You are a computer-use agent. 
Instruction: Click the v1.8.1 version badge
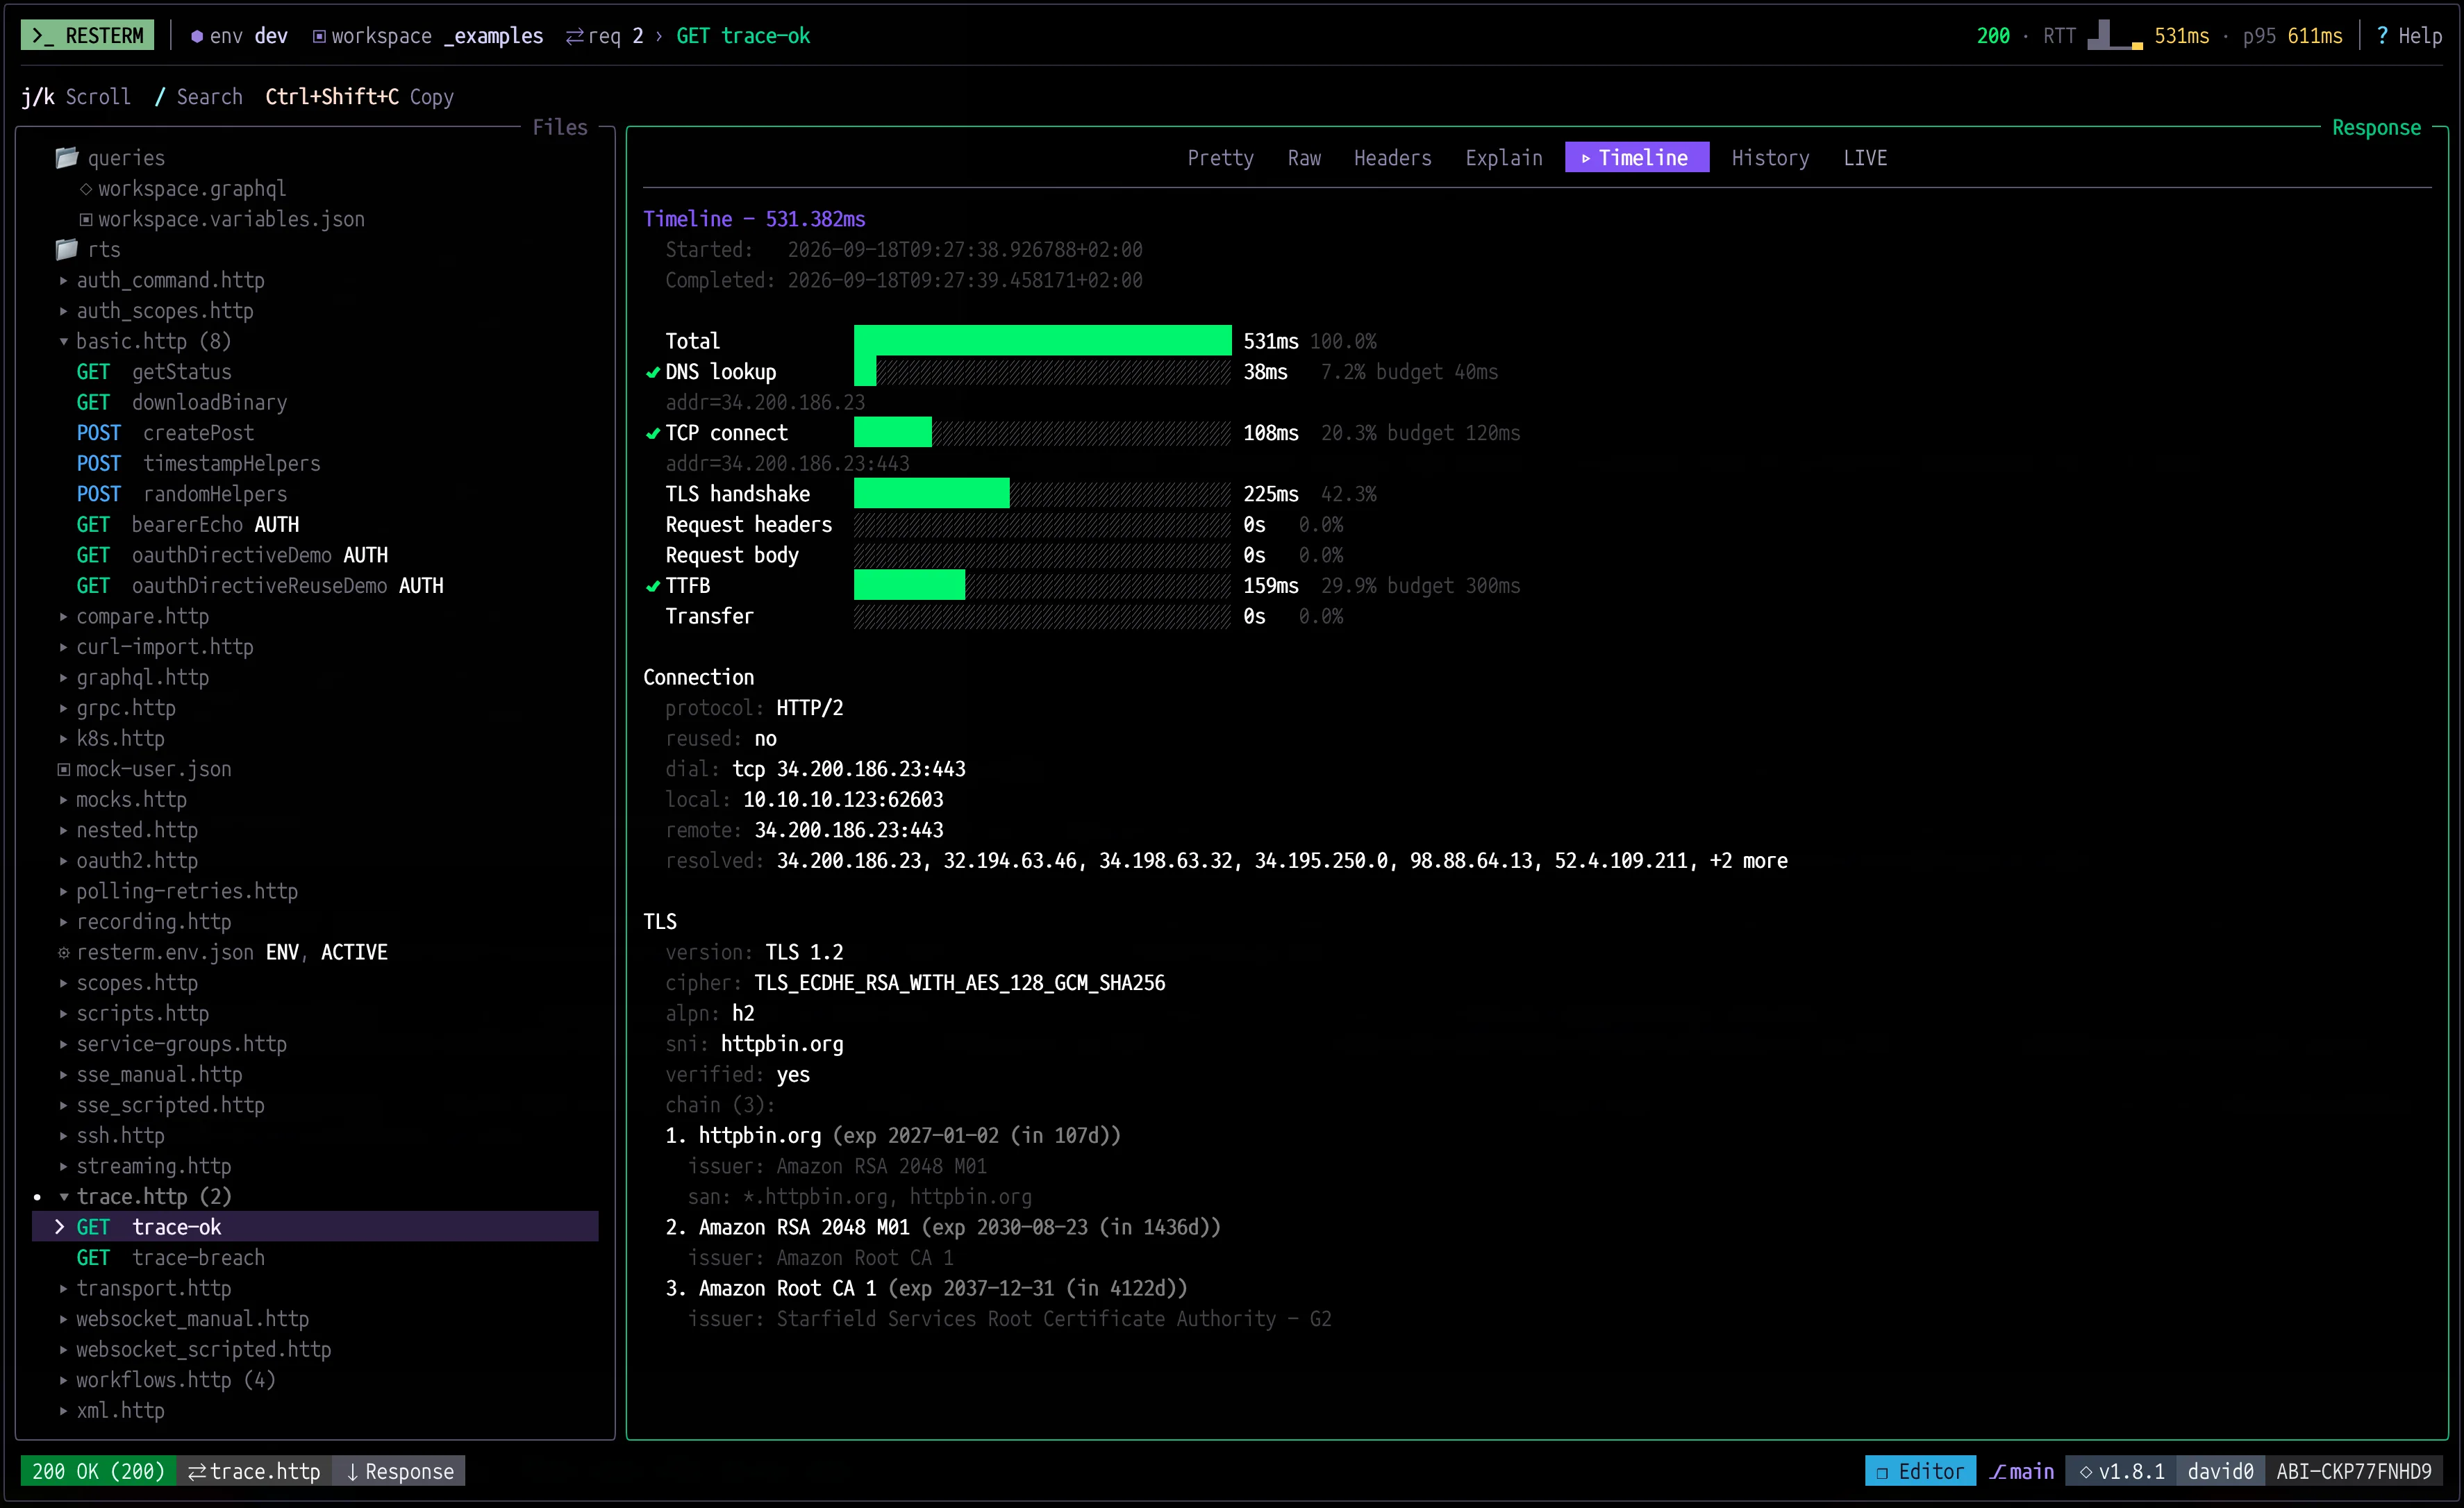click(x=2121, y=1471)
